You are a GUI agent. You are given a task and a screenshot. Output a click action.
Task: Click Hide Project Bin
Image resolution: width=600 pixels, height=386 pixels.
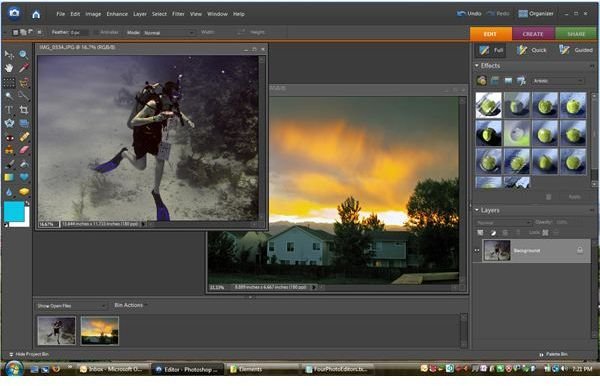pyautogui.click(x=29, y=355)
